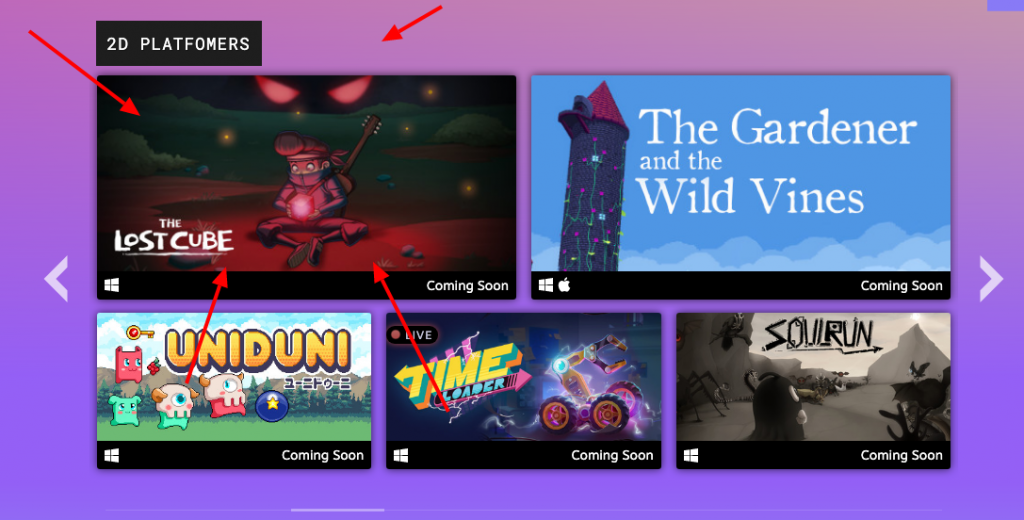Image resolution: width=1024 pixels, height=520 pixels.
Task: Open The Lost Cube game capsule
Action: [306, 187]
